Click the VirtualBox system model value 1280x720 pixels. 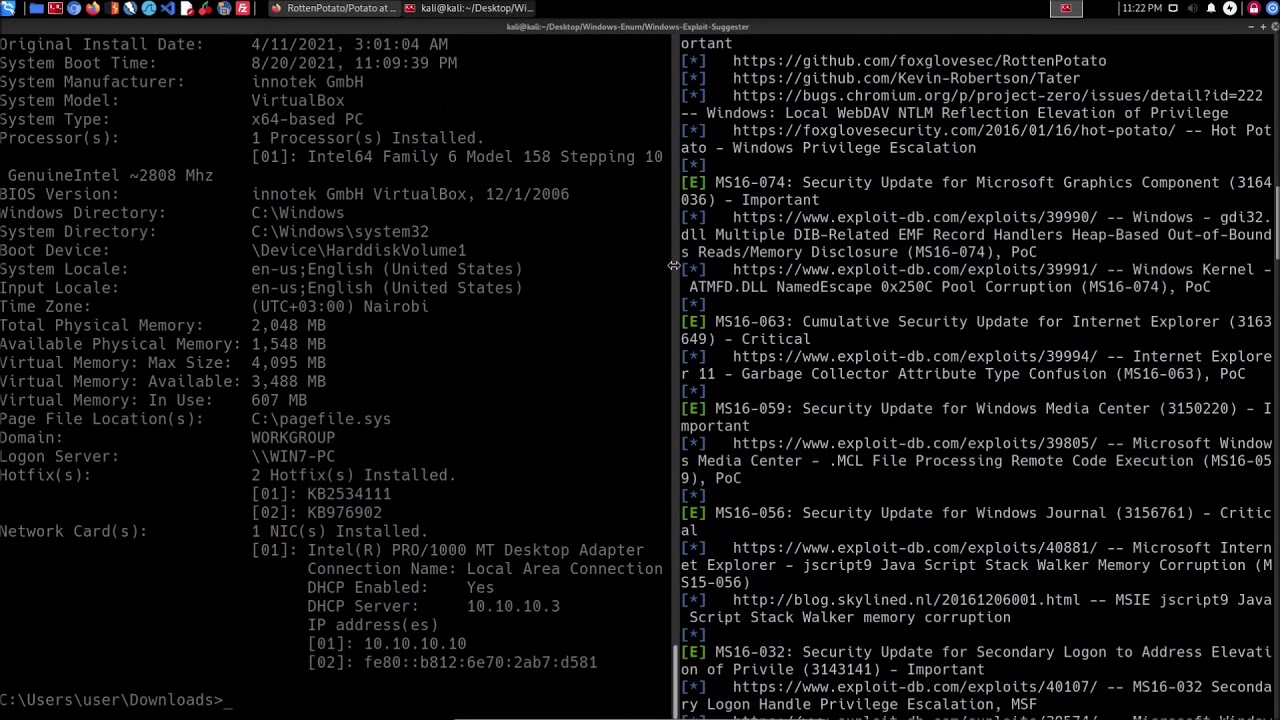[298, 101]
